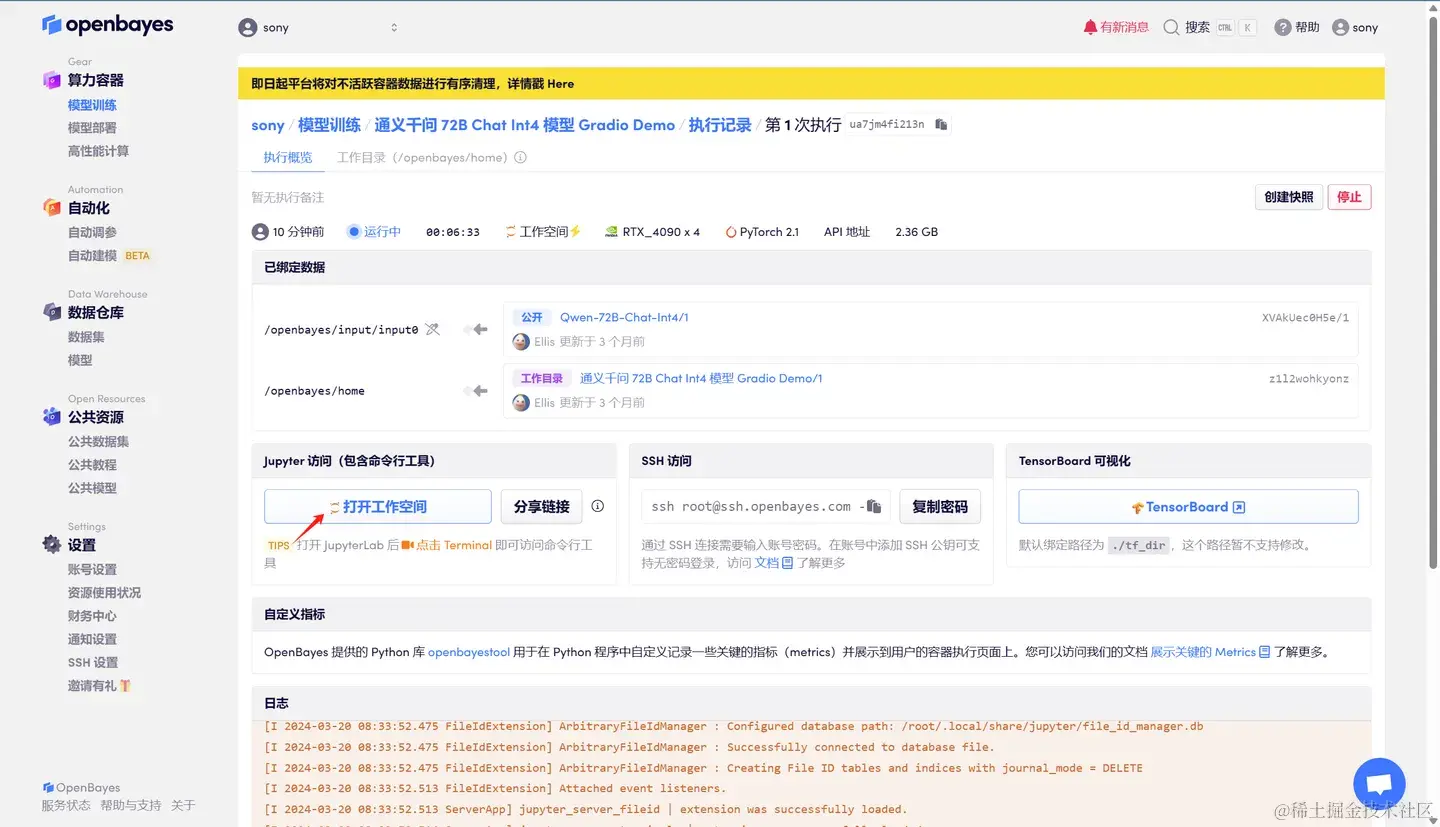Screen dimensions: 1440x827
Task: Stop the run with the 停止 button
Action: (x=1350, y=197)
